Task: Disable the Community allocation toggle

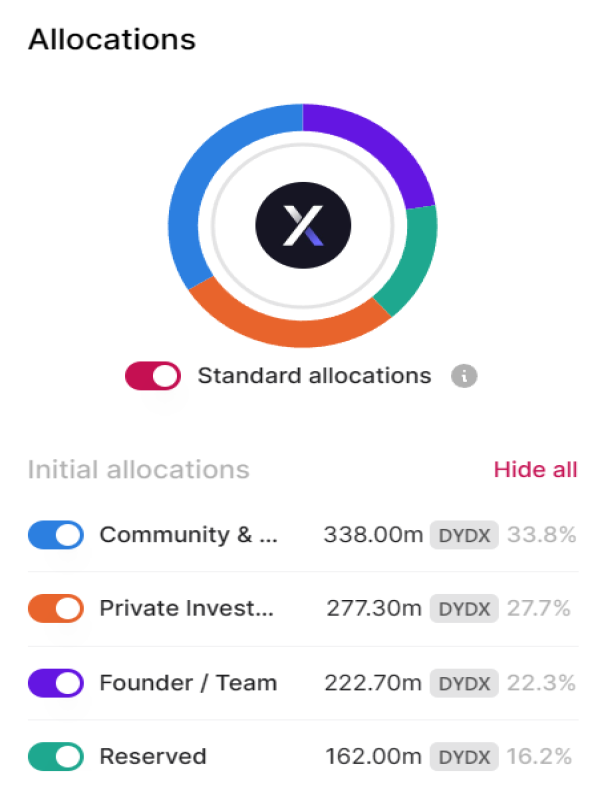Action: [x=56, y=535]
